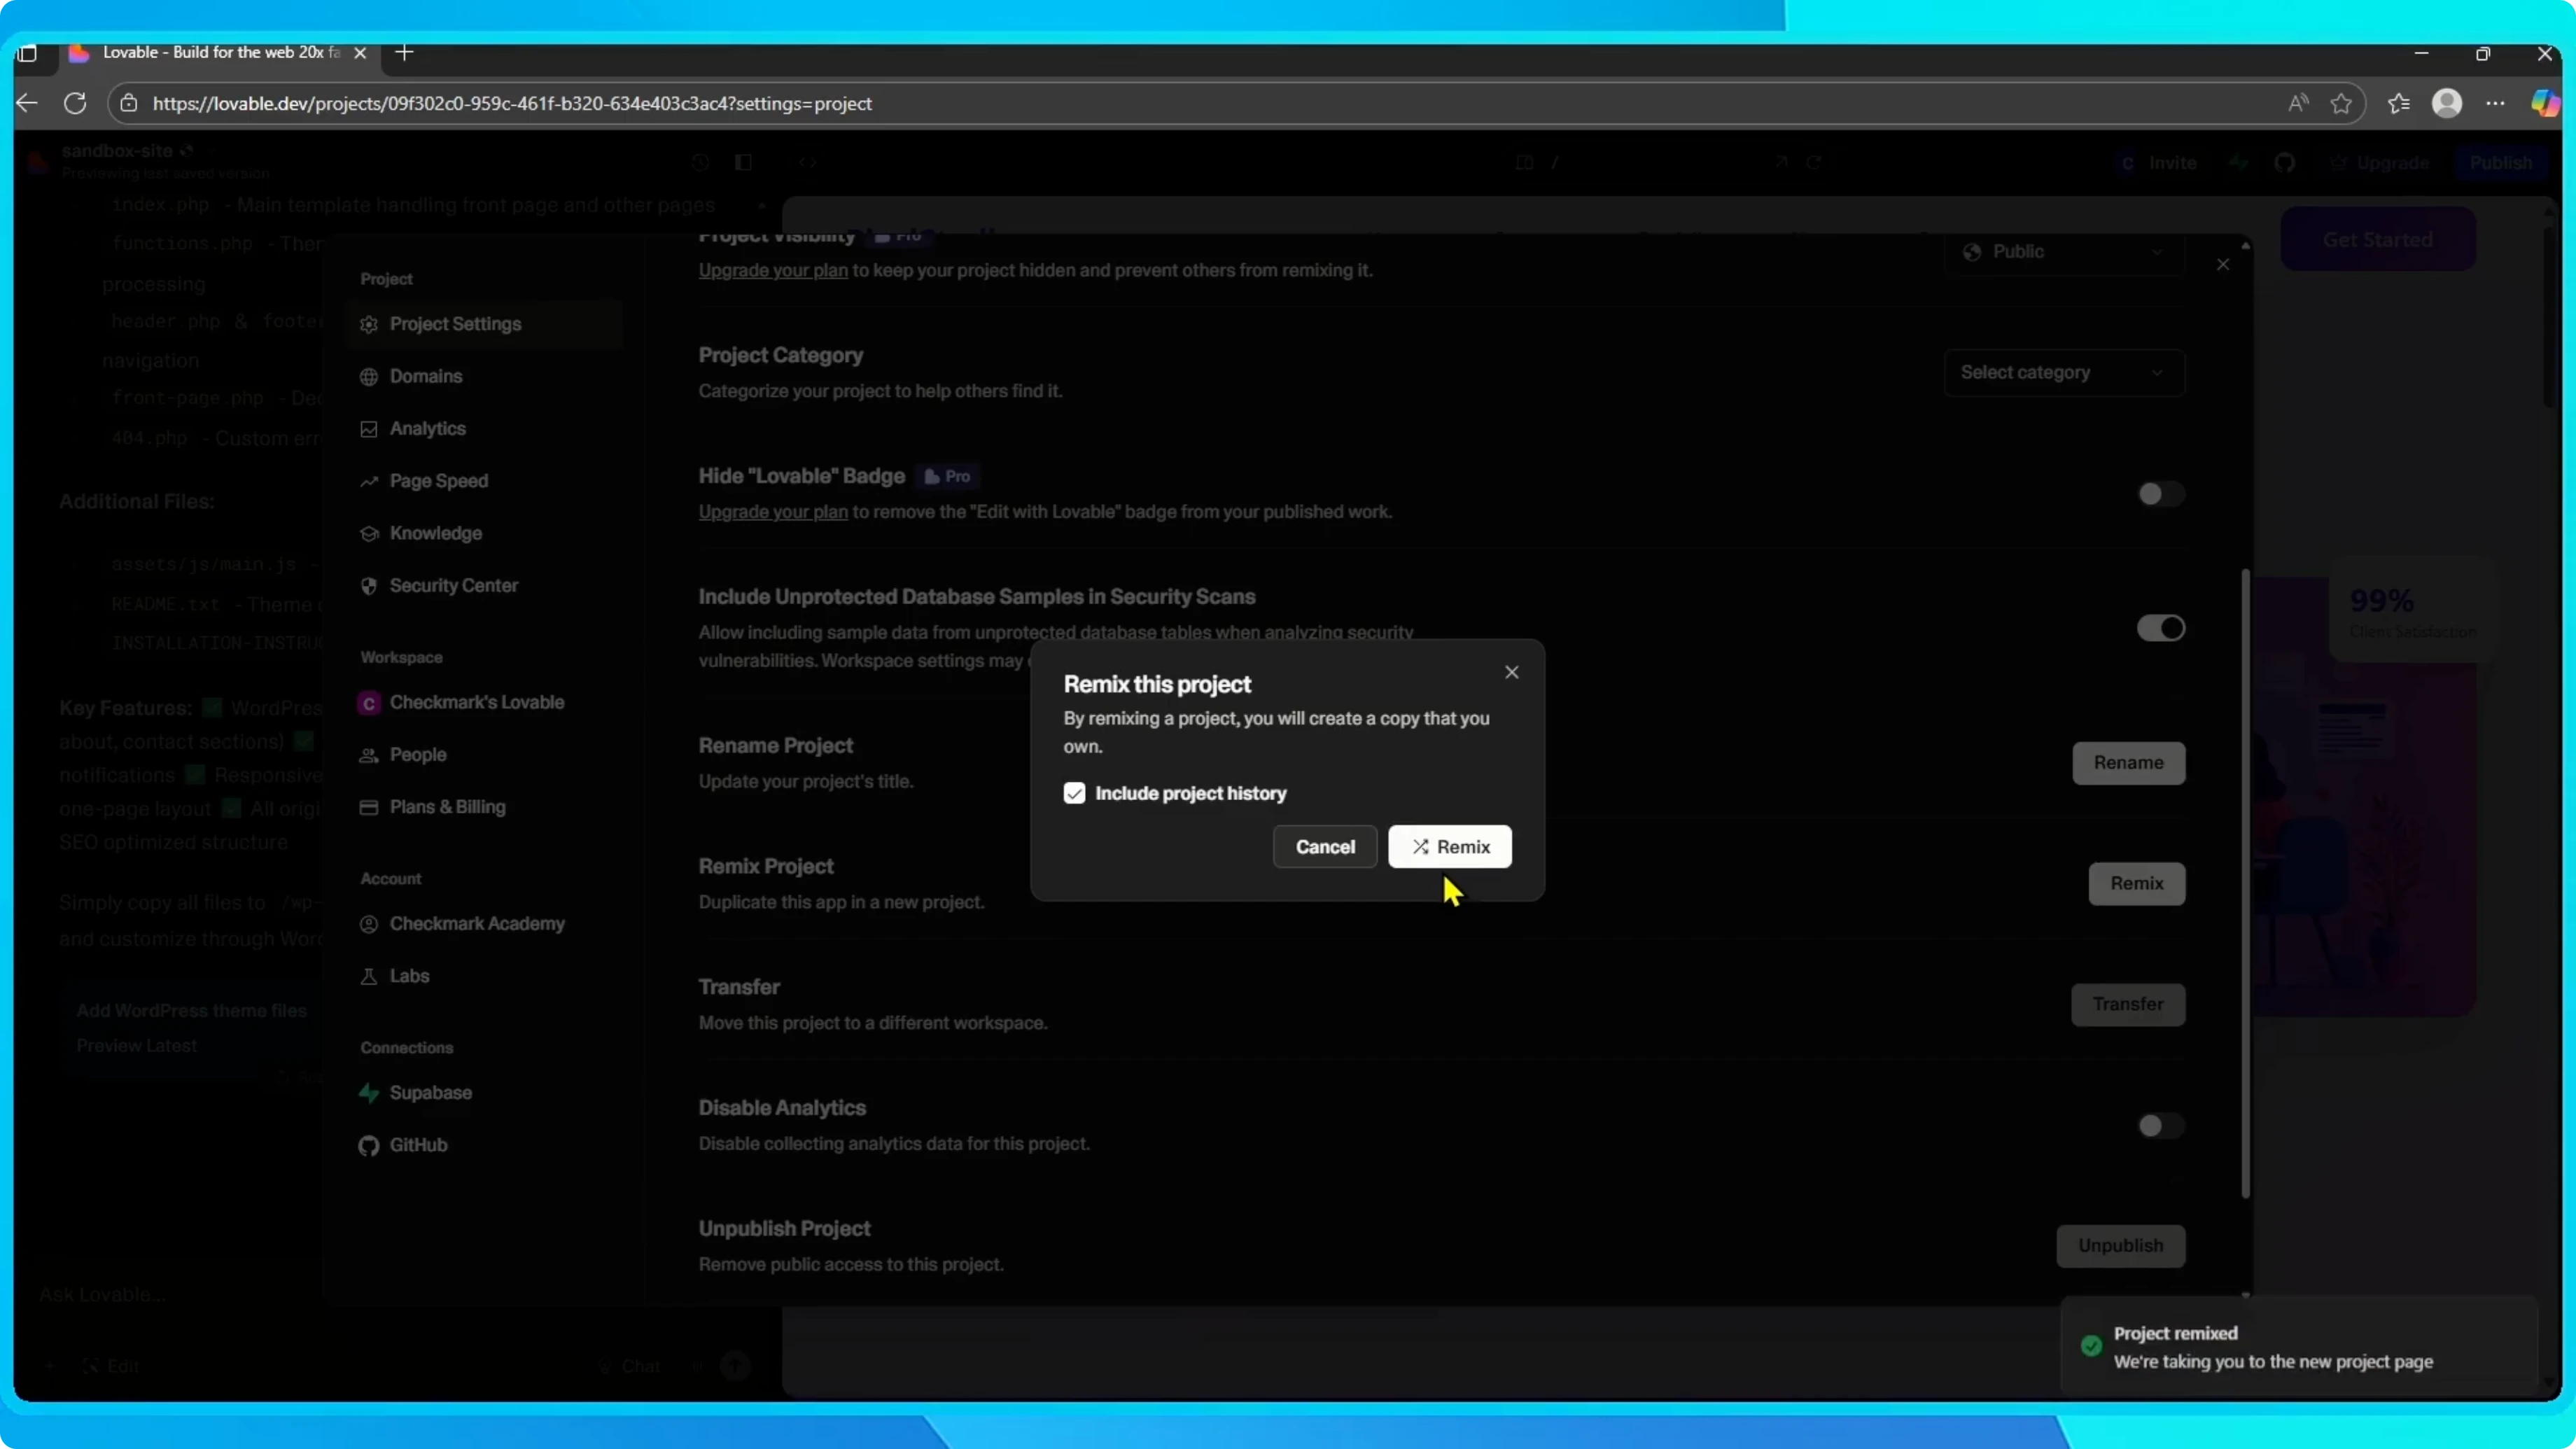Image resolution: width=2576 pixels, height=1449 pixels.
Task: Open tab actions menu icon
Action: pos(27,53)
